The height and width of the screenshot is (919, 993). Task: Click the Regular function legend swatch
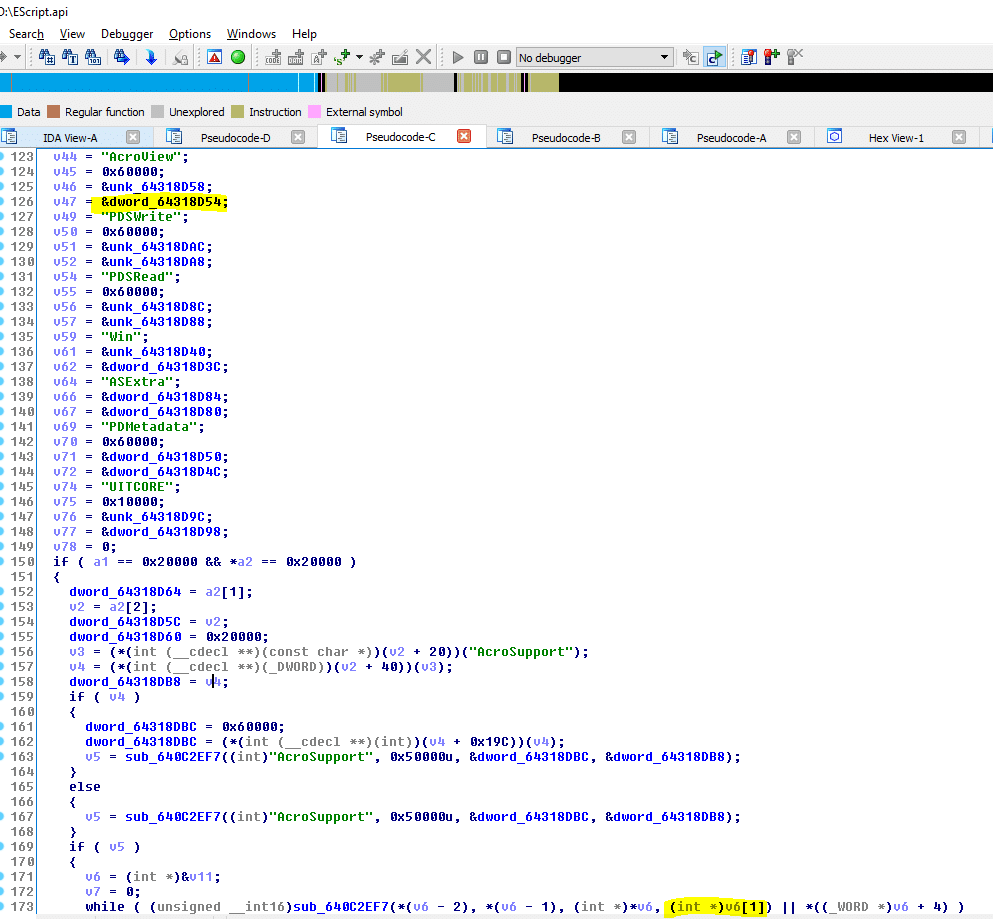click(54, 112)
